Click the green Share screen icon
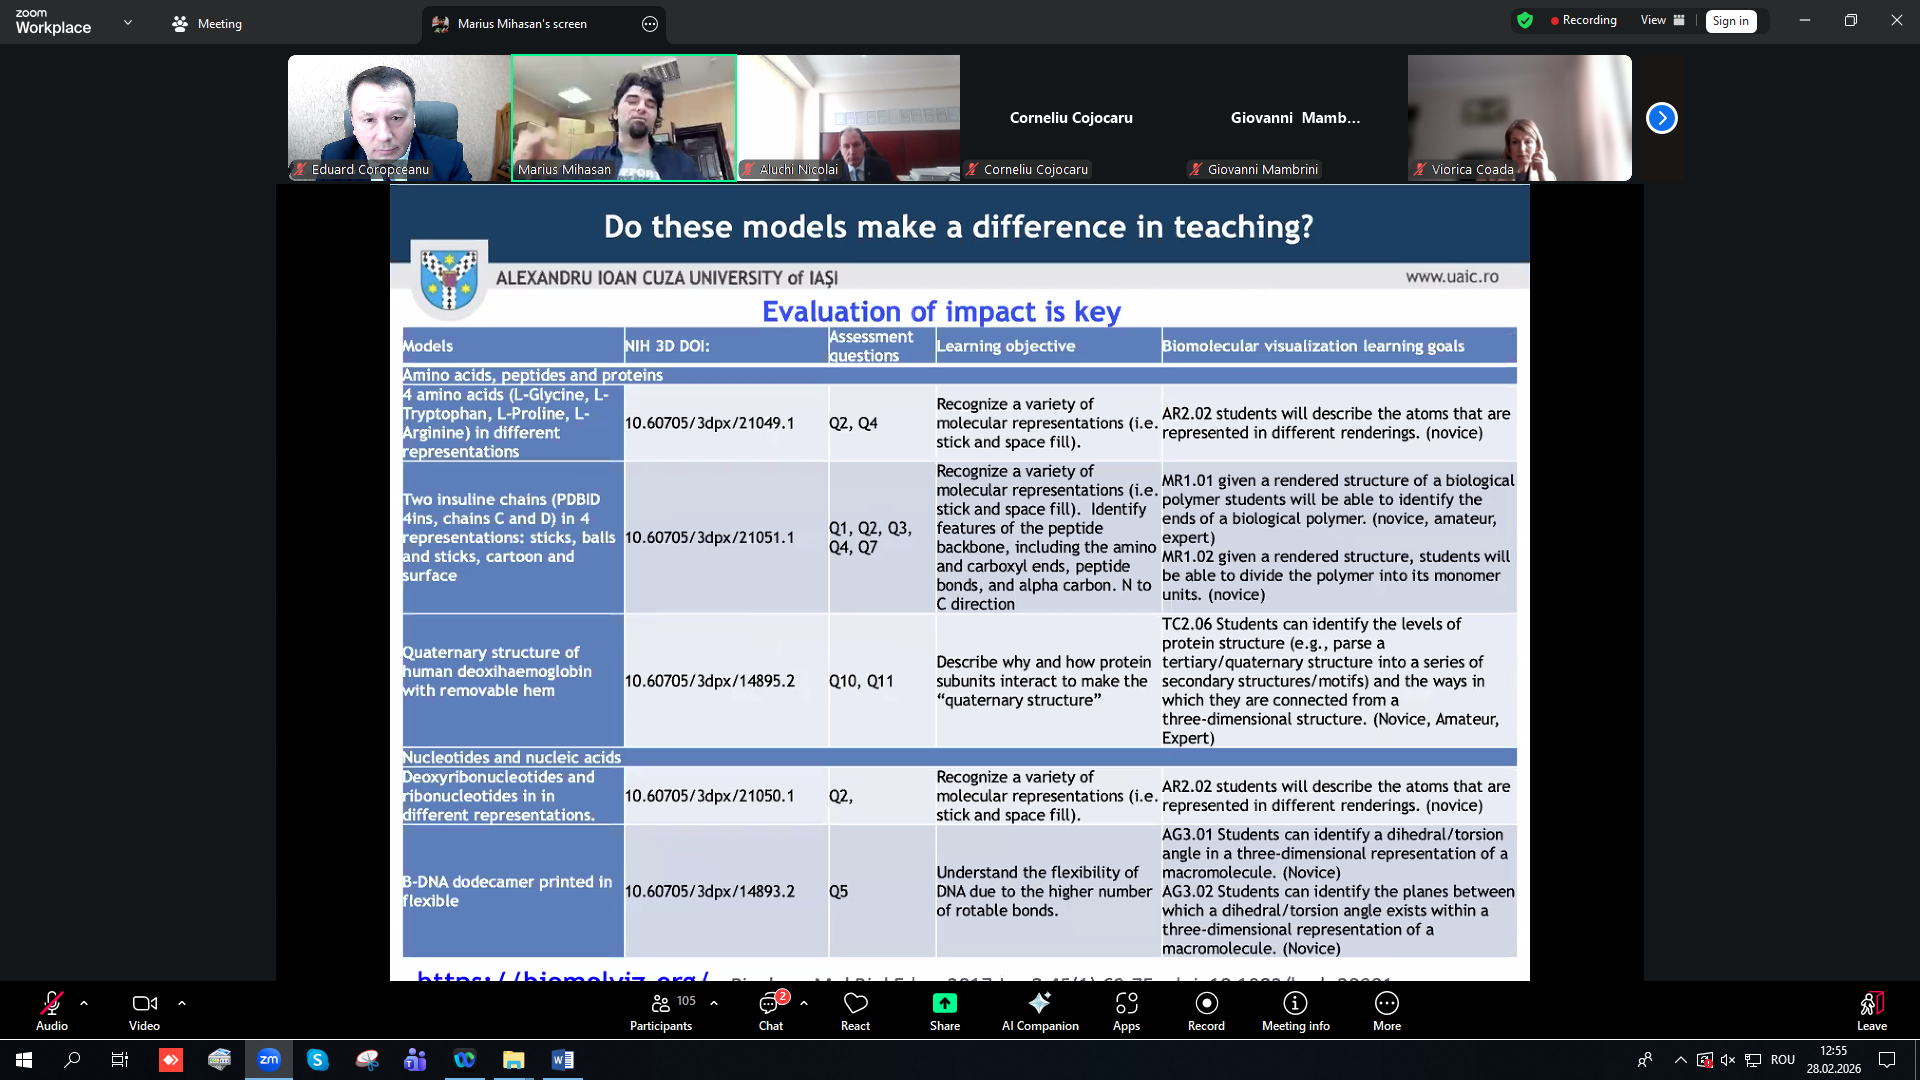The height and width of the screenshot is (1080, 1920). [x=944, y=1003]
